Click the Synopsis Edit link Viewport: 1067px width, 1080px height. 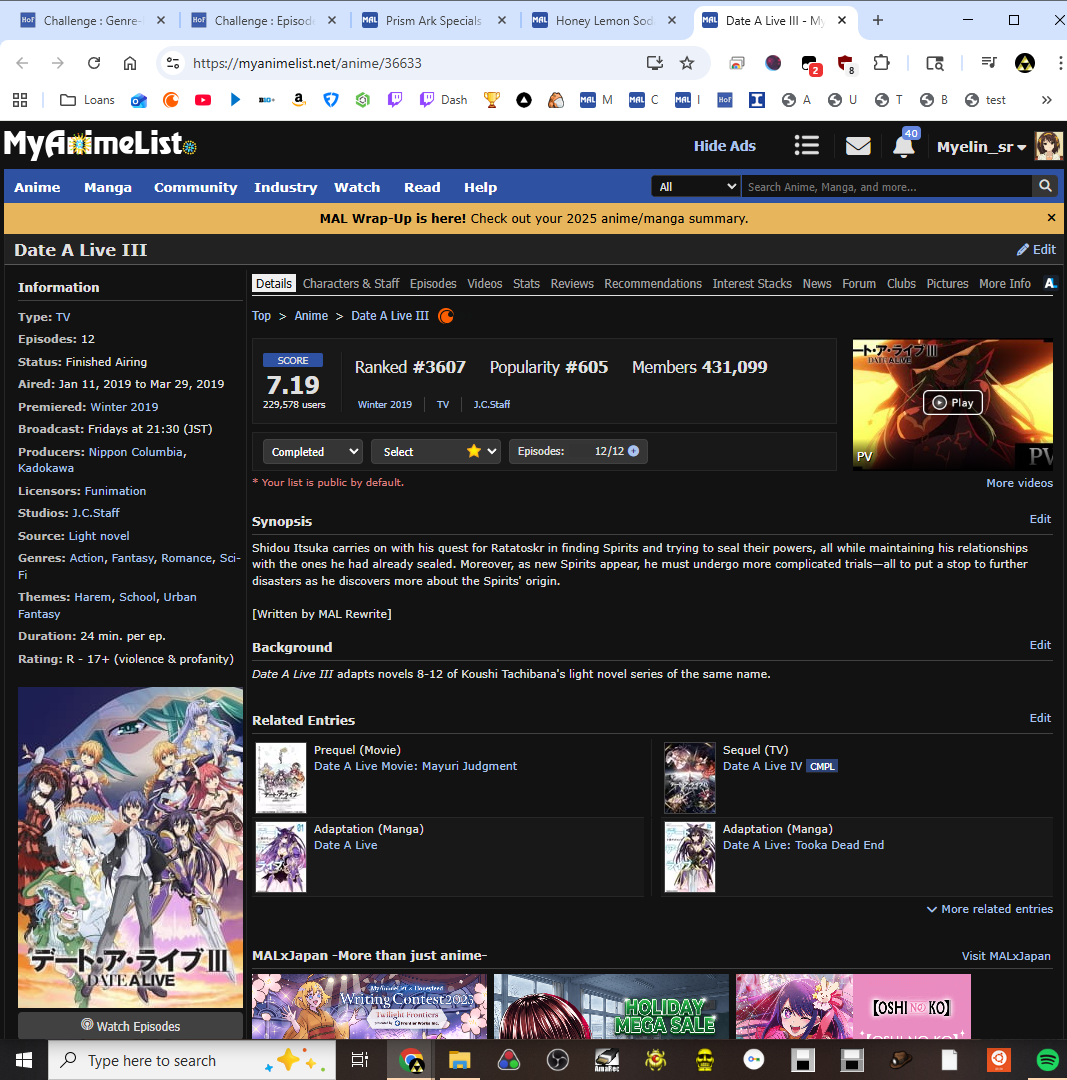(1040, 519)
